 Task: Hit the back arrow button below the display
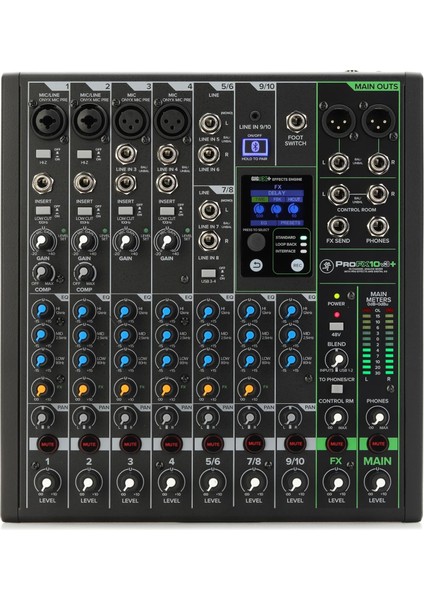click(x=256, y=265)
